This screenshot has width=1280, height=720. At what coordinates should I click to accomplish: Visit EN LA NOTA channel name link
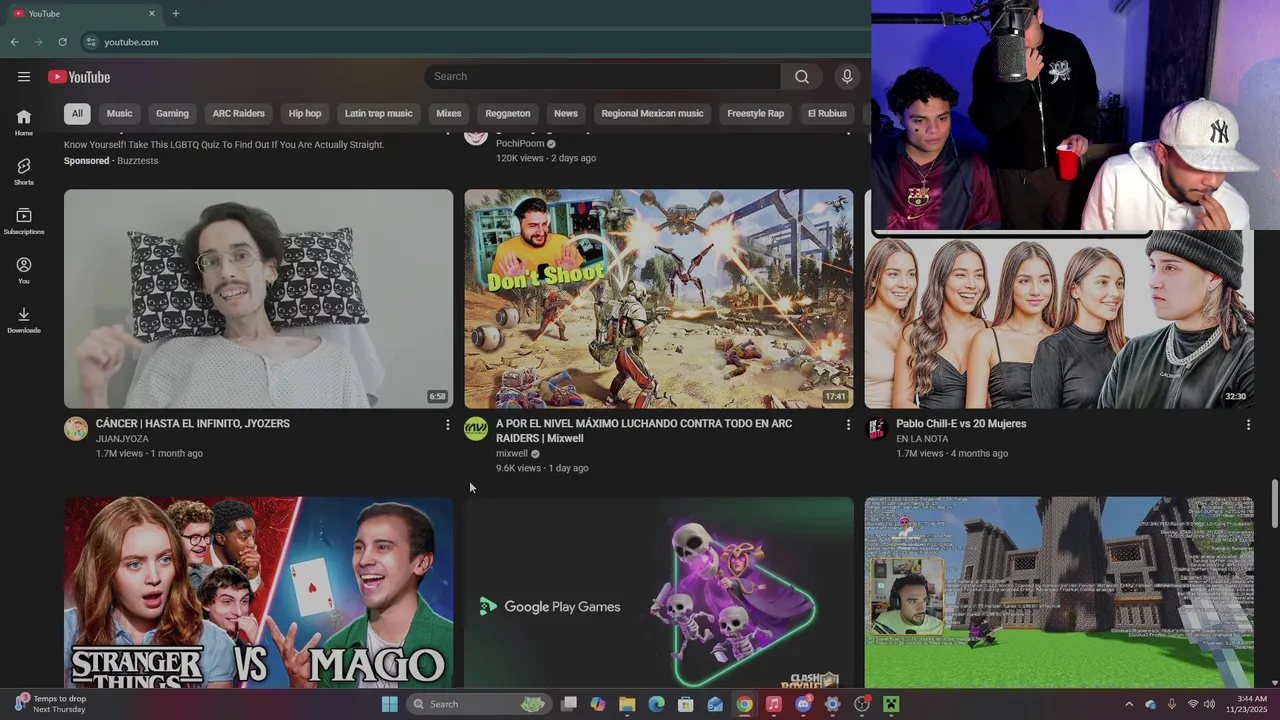tap(922, 439)
